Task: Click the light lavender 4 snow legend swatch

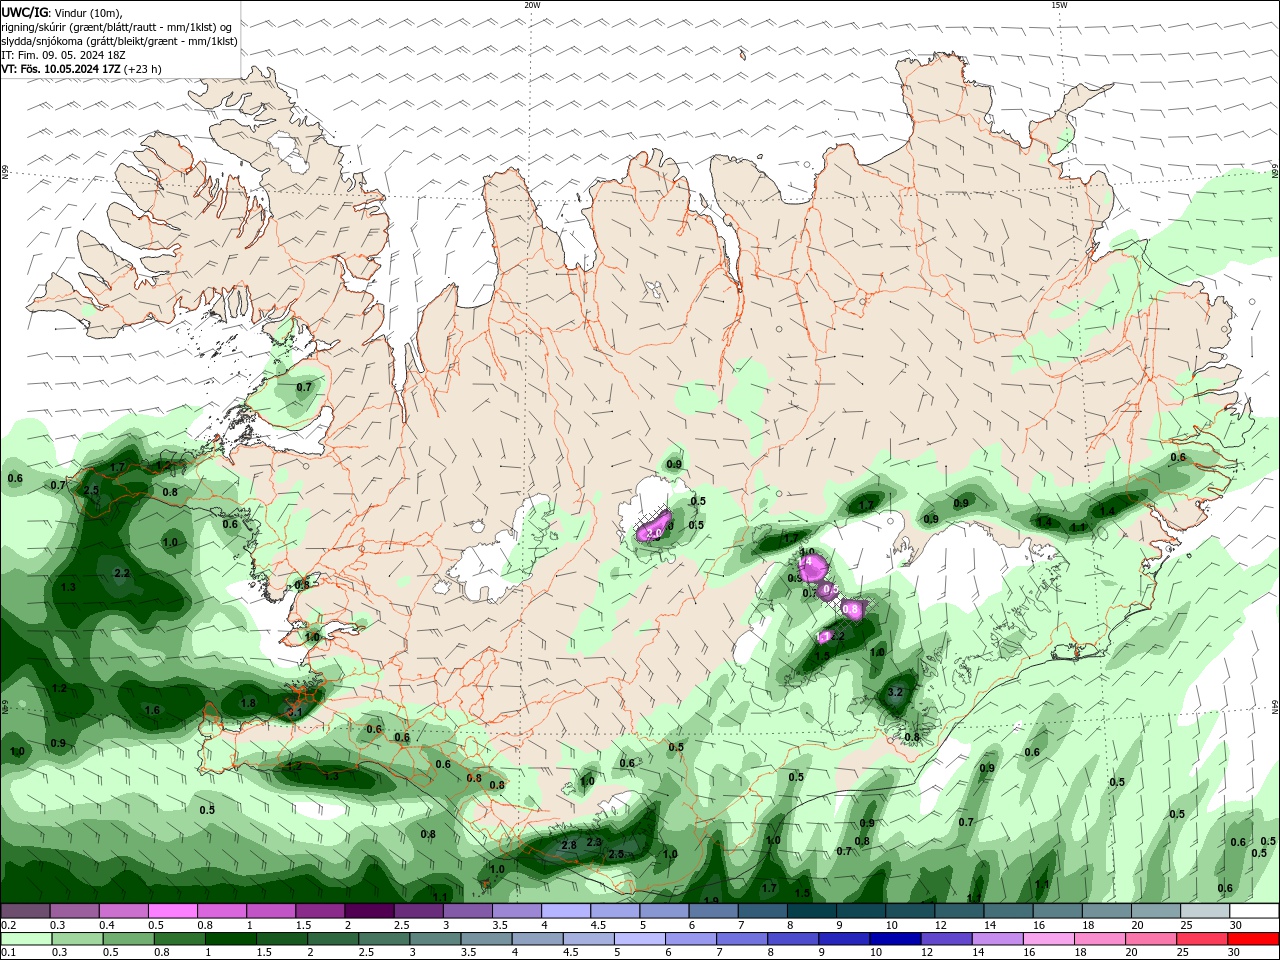Action: (564, 911)
